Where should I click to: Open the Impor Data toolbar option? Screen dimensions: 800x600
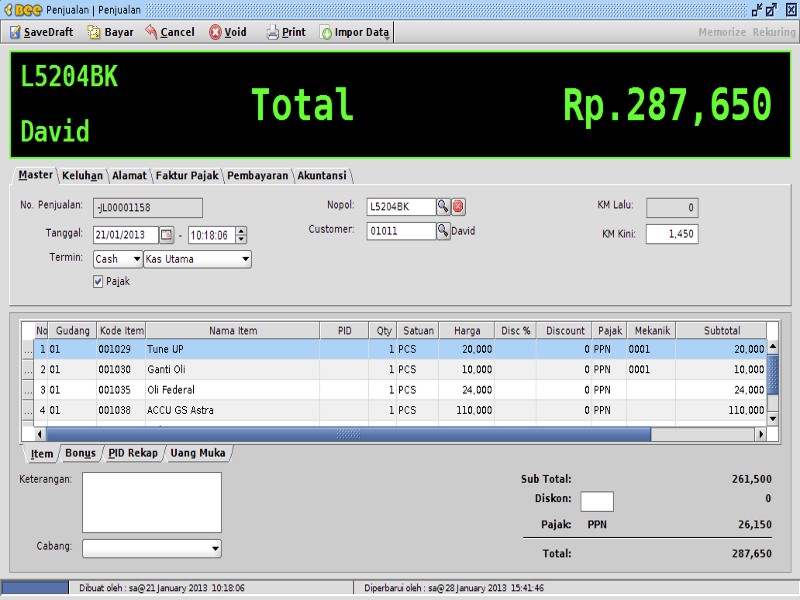pyautogui.click(x=355, y=32)
